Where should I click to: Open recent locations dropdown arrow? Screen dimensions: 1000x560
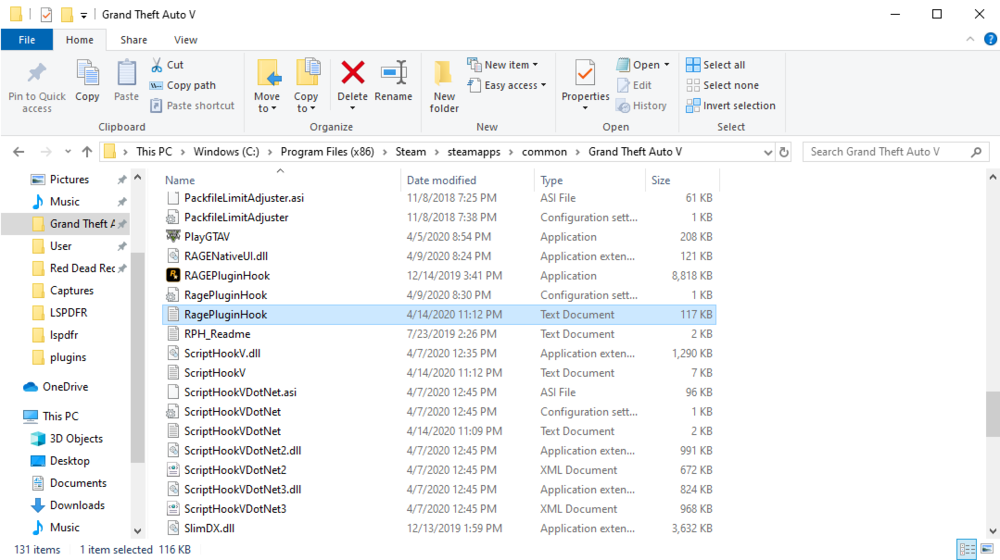(x=68, y=152)
